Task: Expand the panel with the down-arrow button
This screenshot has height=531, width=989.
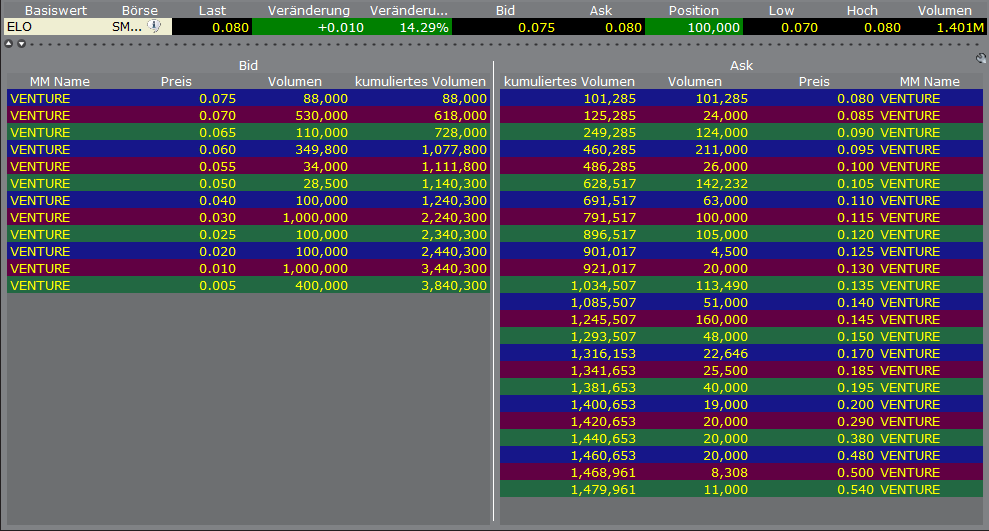Action: click(x=21, y=44)
